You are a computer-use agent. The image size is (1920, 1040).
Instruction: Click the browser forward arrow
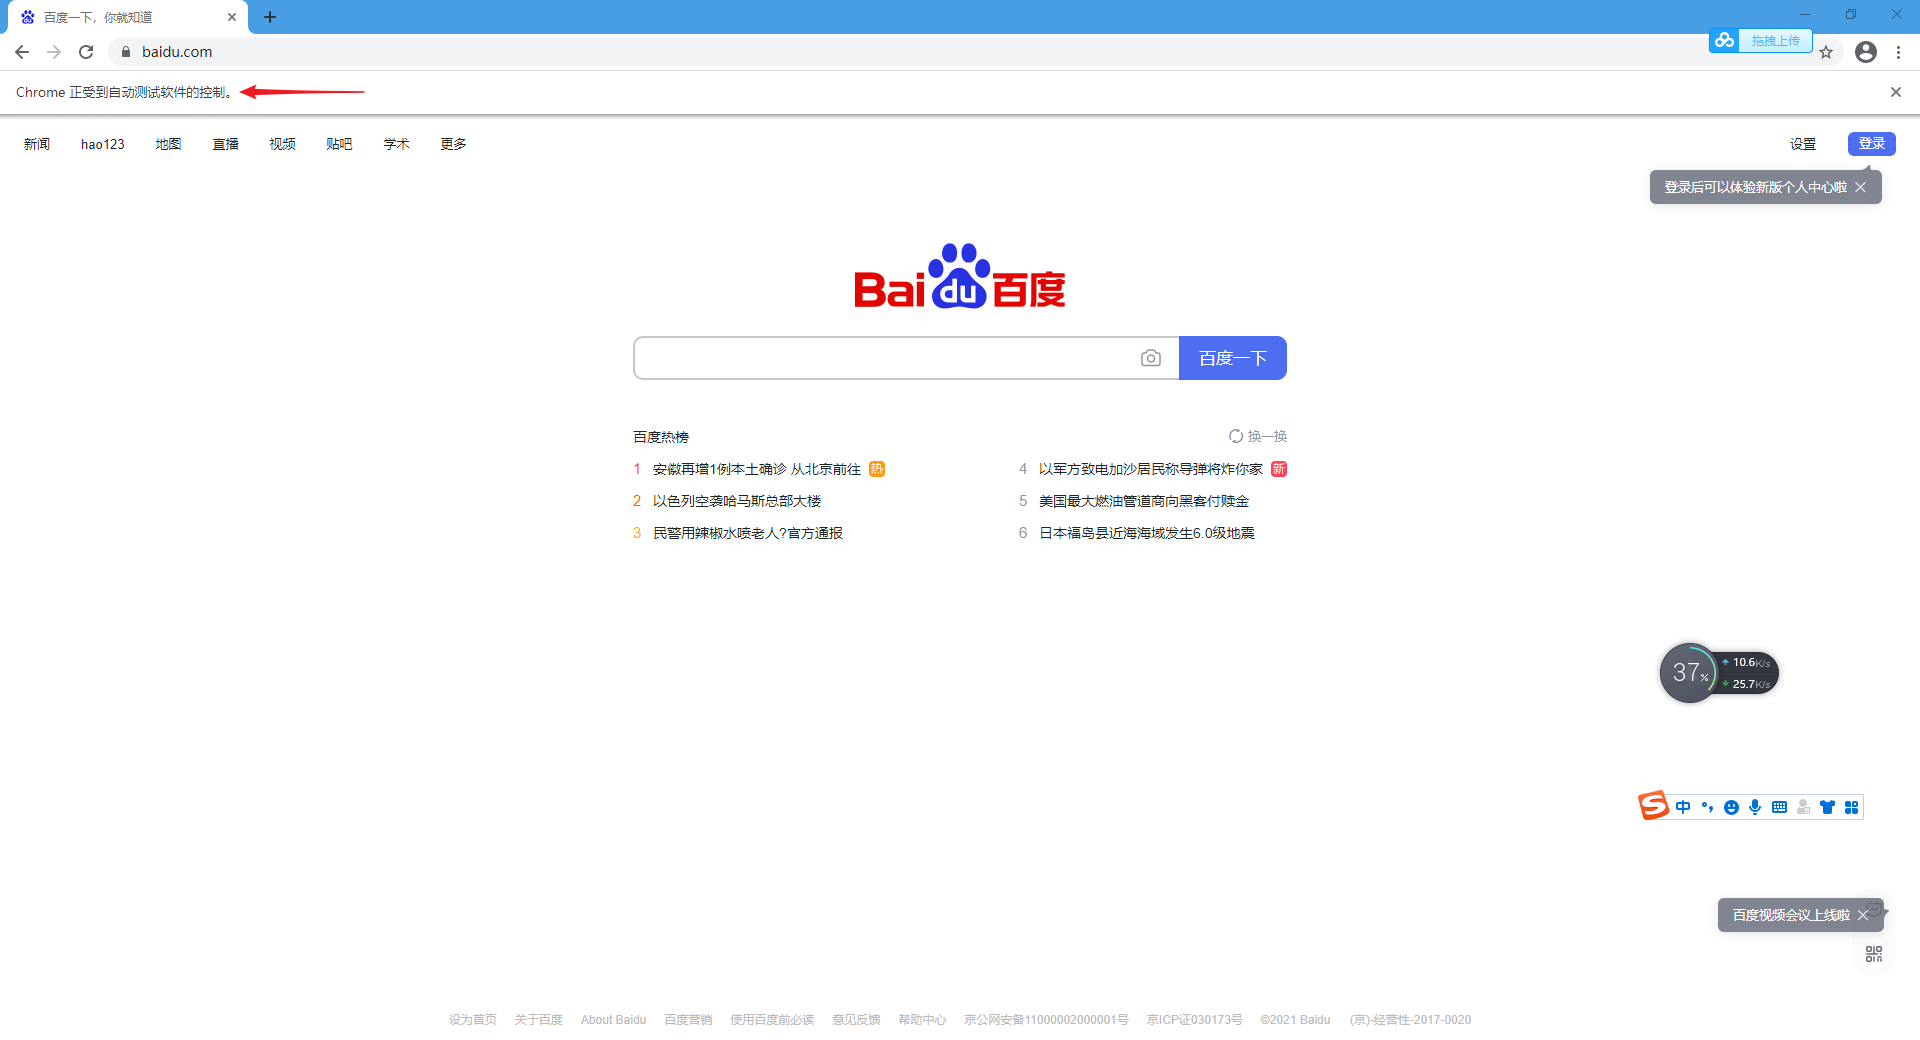click(x=54, y=52)
